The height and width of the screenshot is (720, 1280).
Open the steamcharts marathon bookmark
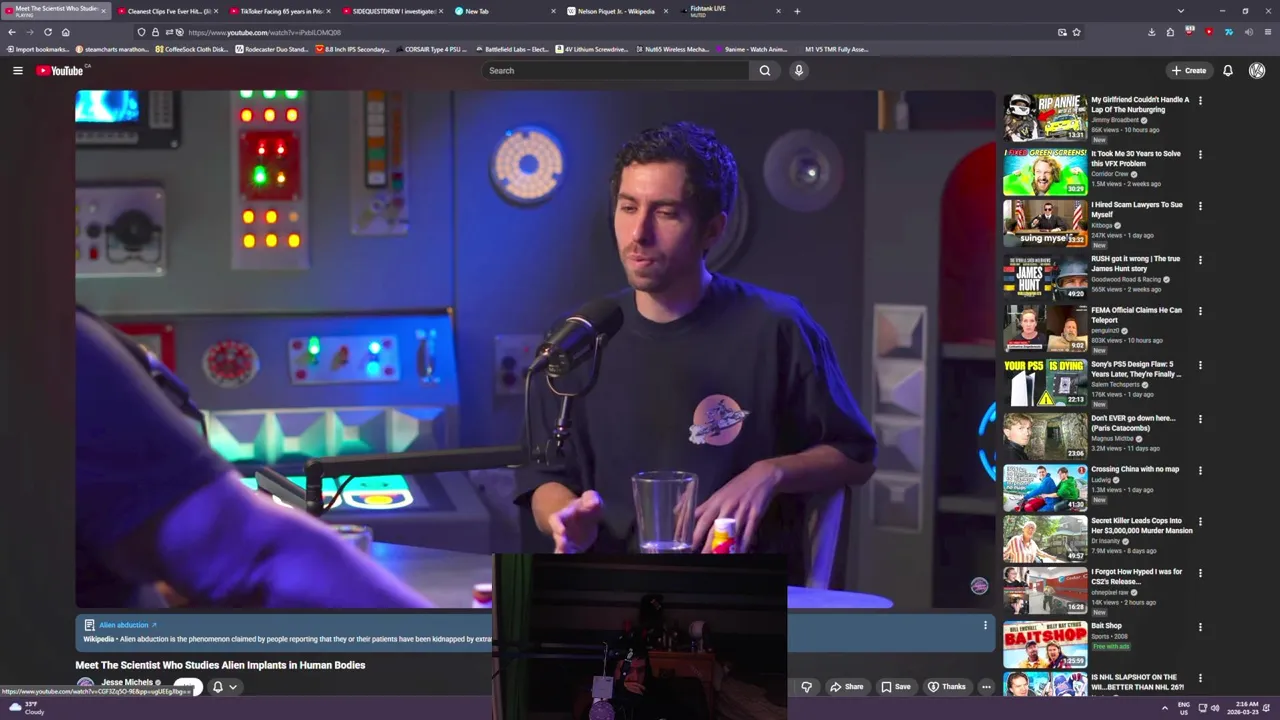[x=112, y=49]
